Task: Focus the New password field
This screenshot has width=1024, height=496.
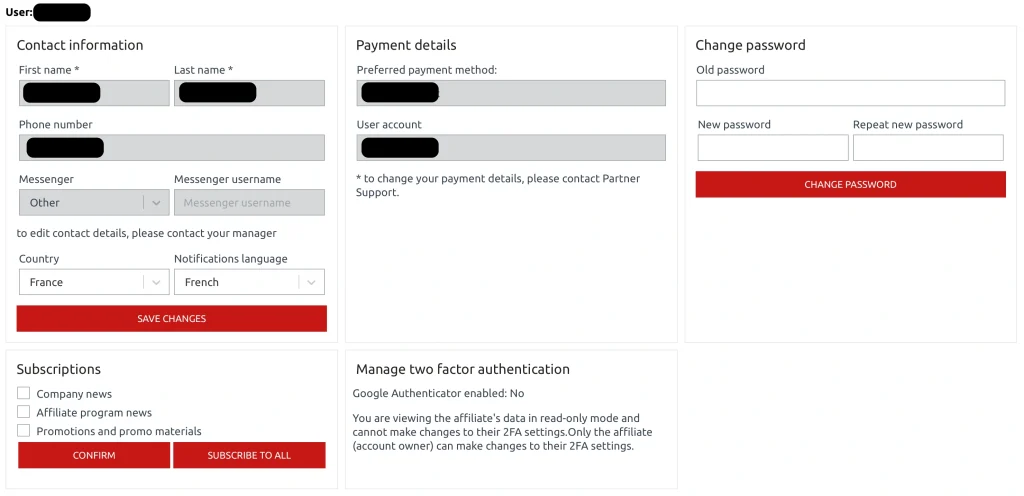Action: pos(773,147)
